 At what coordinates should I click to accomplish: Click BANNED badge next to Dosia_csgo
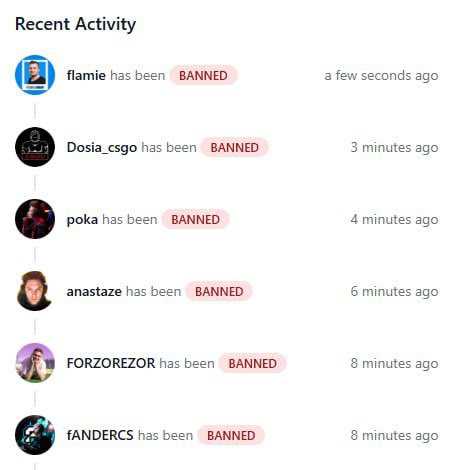pos(235,147)
